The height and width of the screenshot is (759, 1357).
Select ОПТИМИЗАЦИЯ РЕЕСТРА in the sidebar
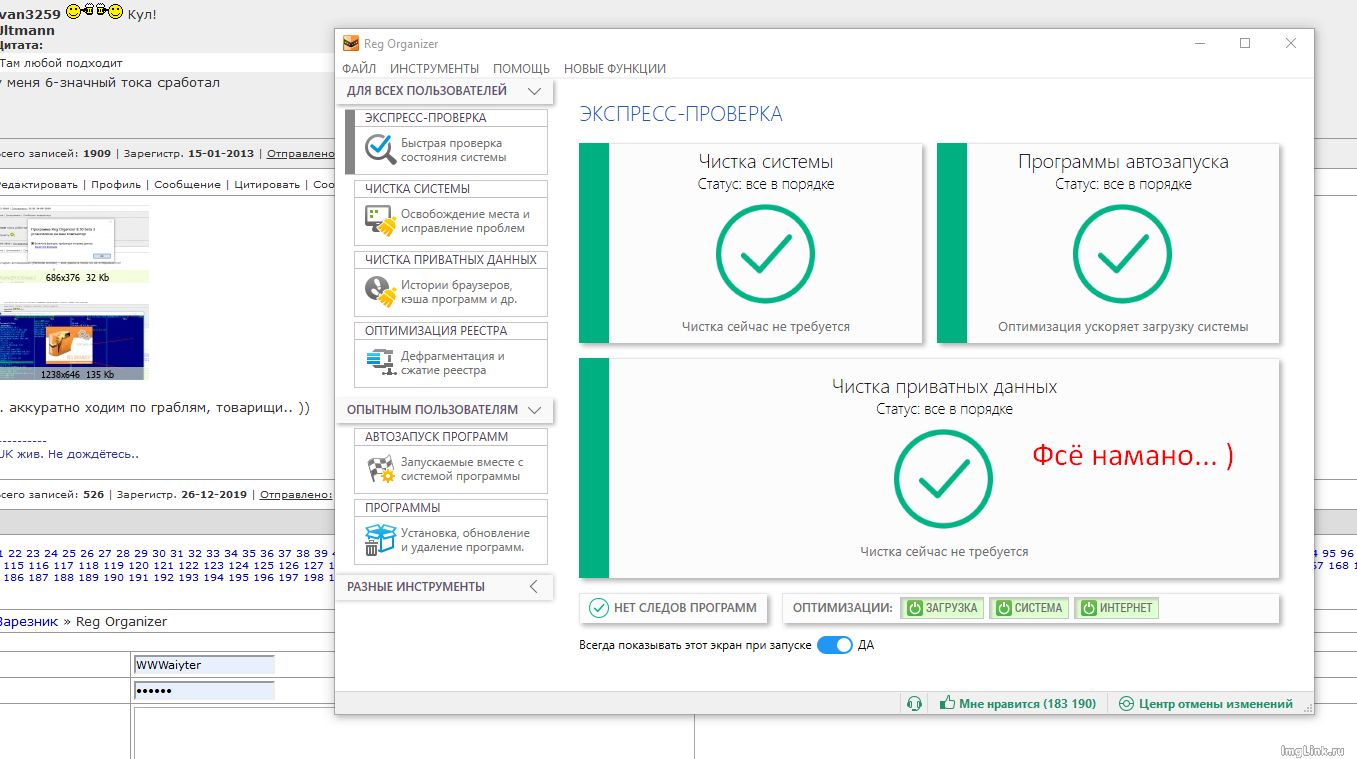pyautogui.click(x=450, y=355)
